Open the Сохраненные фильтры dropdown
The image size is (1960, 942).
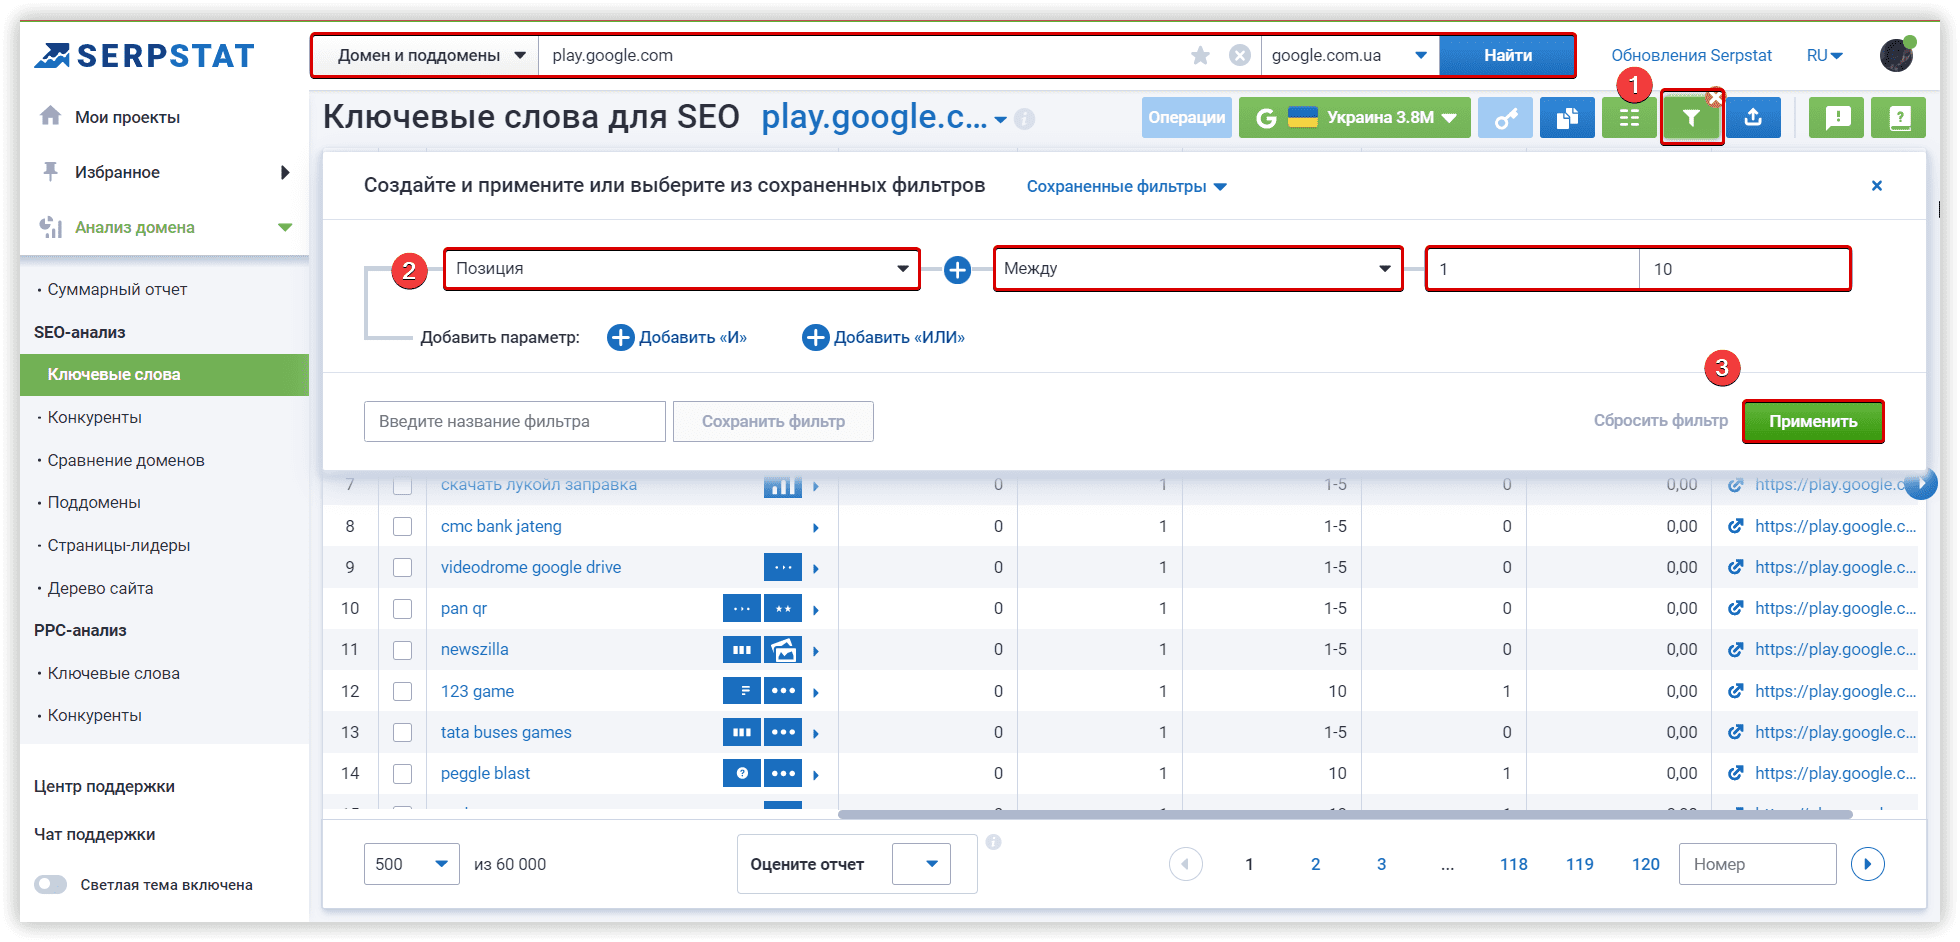1126,187
